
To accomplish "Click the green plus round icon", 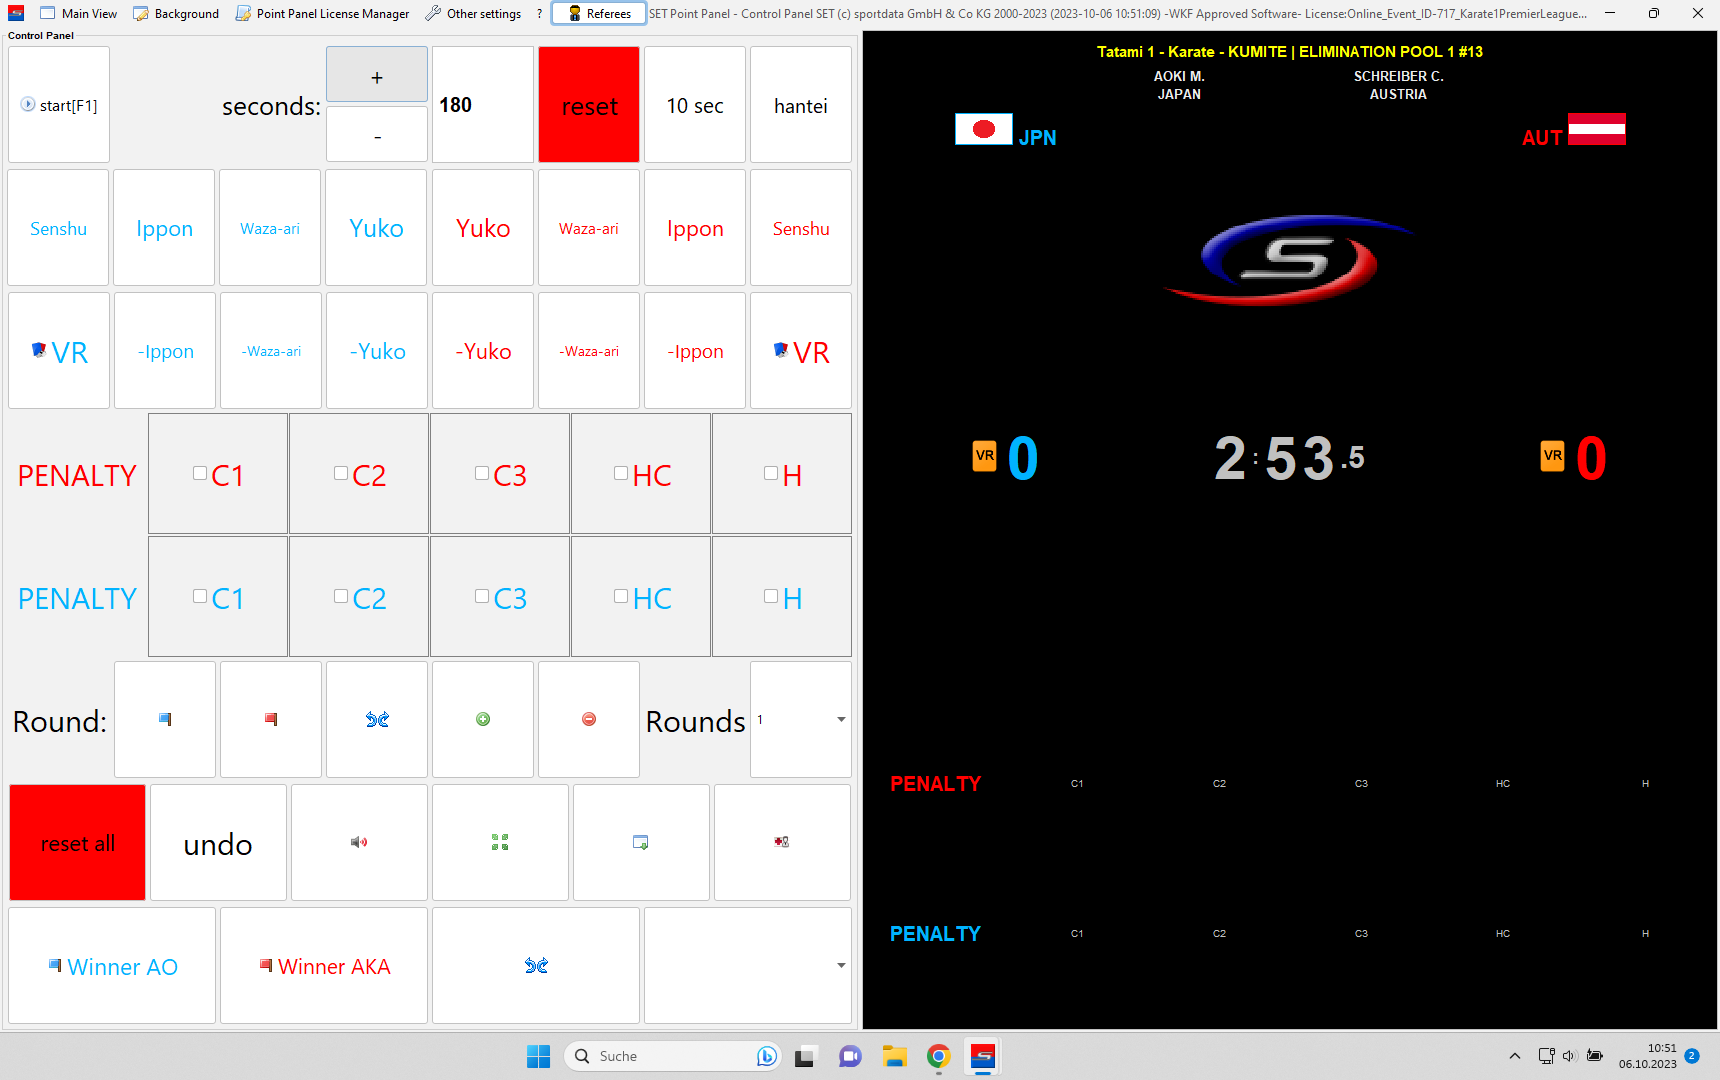I will click(x=483, y=719).
